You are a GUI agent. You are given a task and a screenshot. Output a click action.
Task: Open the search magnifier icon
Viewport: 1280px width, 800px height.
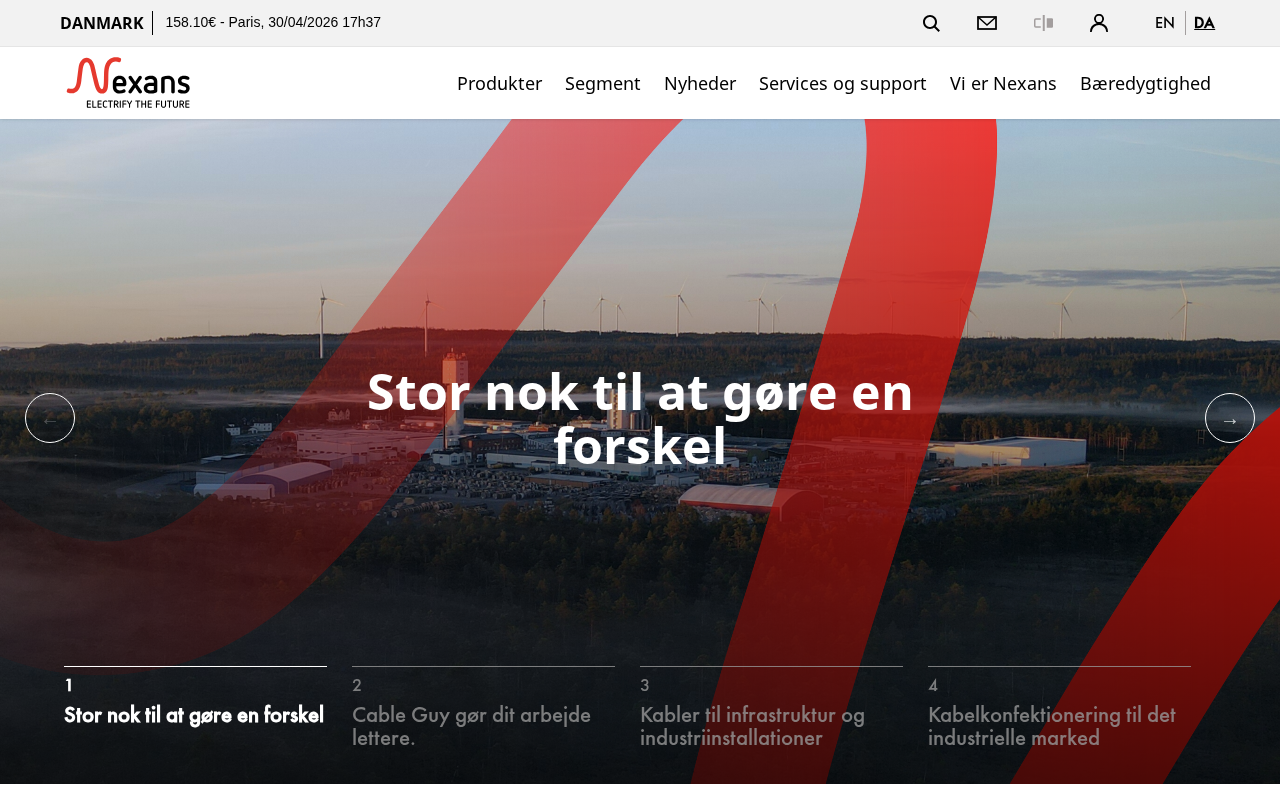click(931, 23)
